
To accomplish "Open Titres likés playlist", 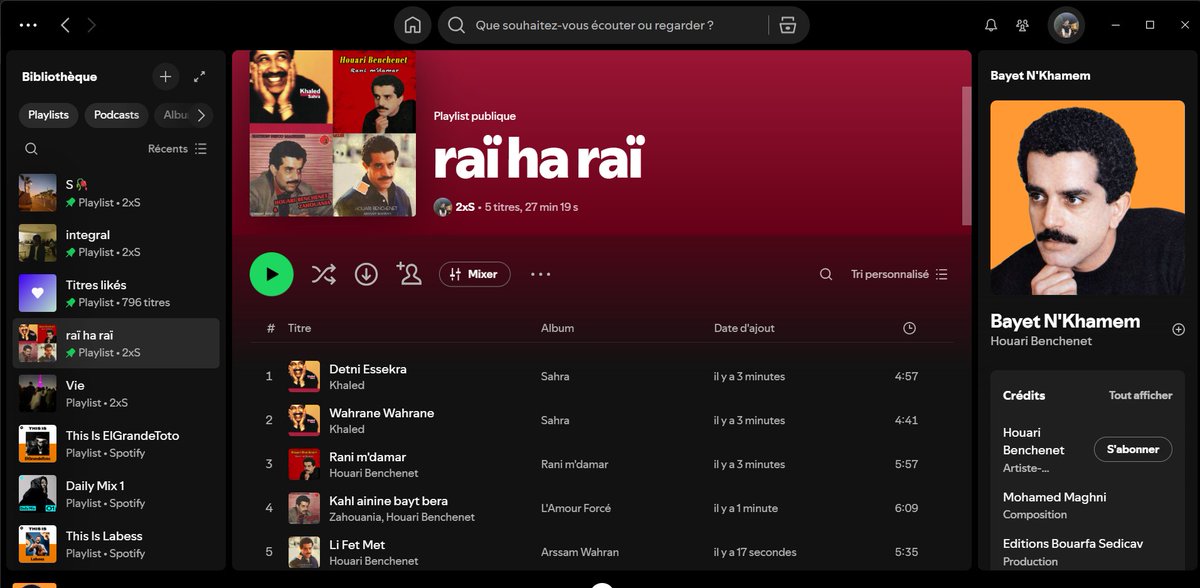I will coord(116,293).
